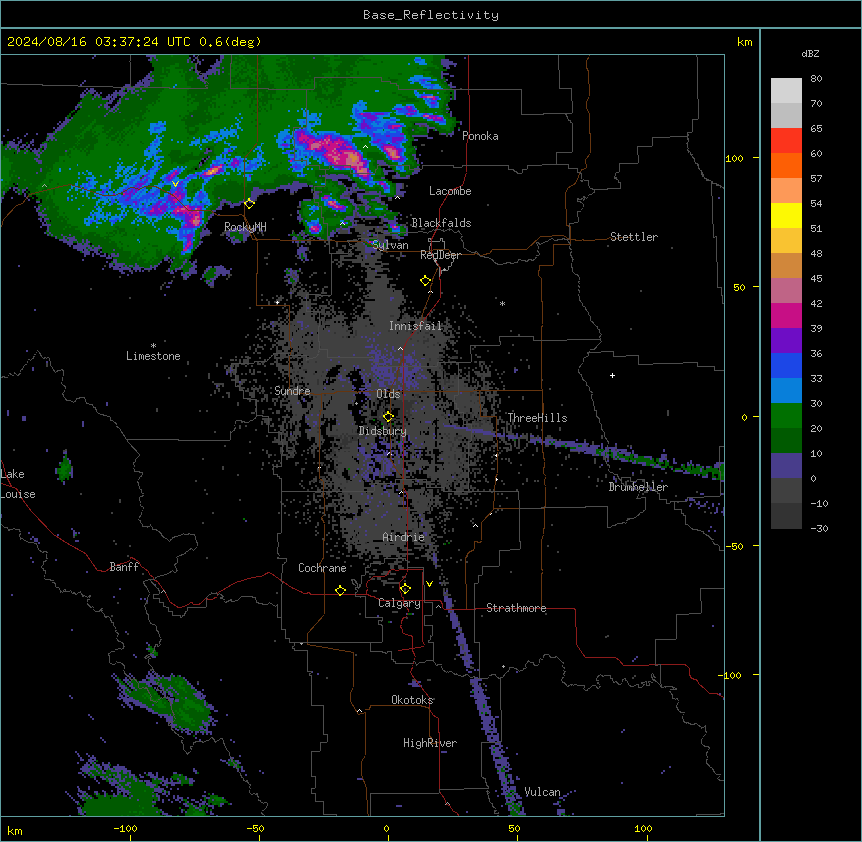Click the Sylvan label

click(390, 245)
